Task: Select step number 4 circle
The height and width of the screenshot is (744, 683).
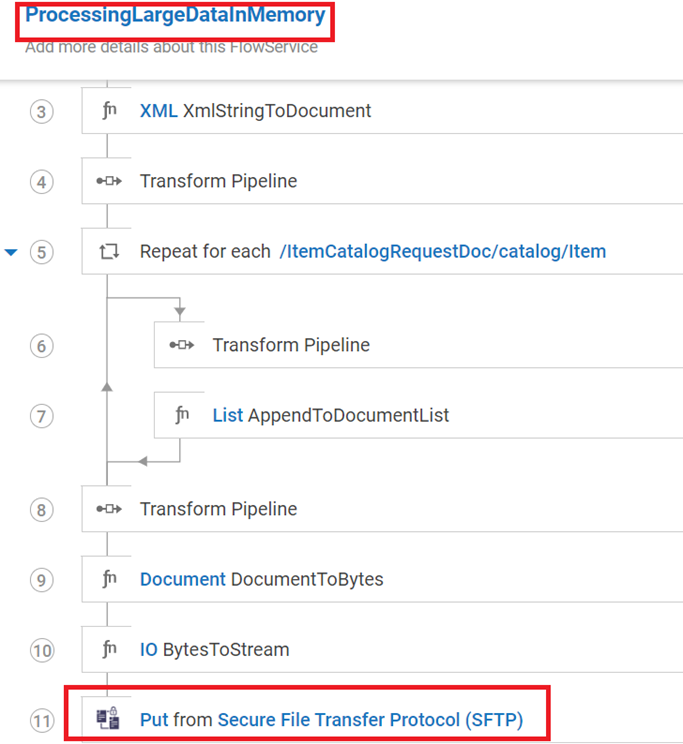Action: pyautogui.click(x=41, y=182)
